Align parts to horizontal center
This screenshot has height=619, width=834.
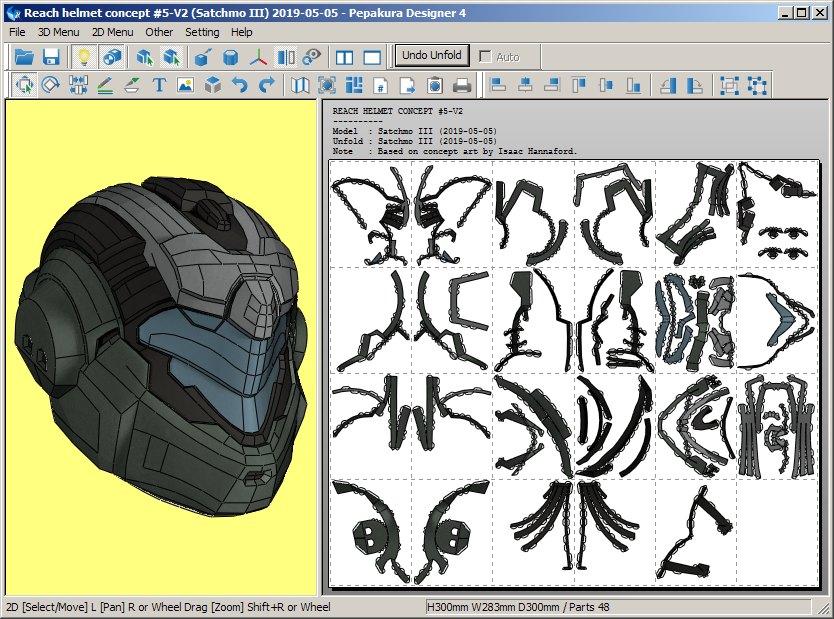pyautogui.click(x=525, y=85)
